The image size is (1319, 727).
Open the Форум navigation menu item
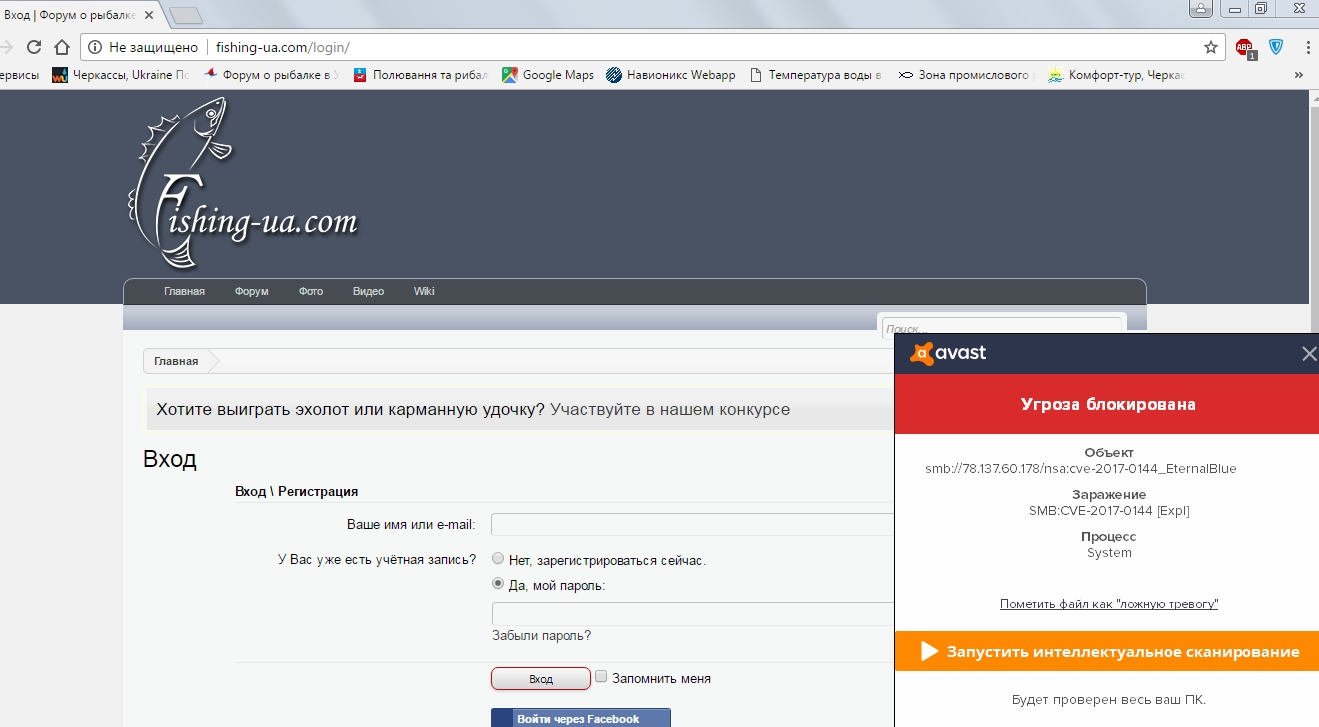coord(251,292)
